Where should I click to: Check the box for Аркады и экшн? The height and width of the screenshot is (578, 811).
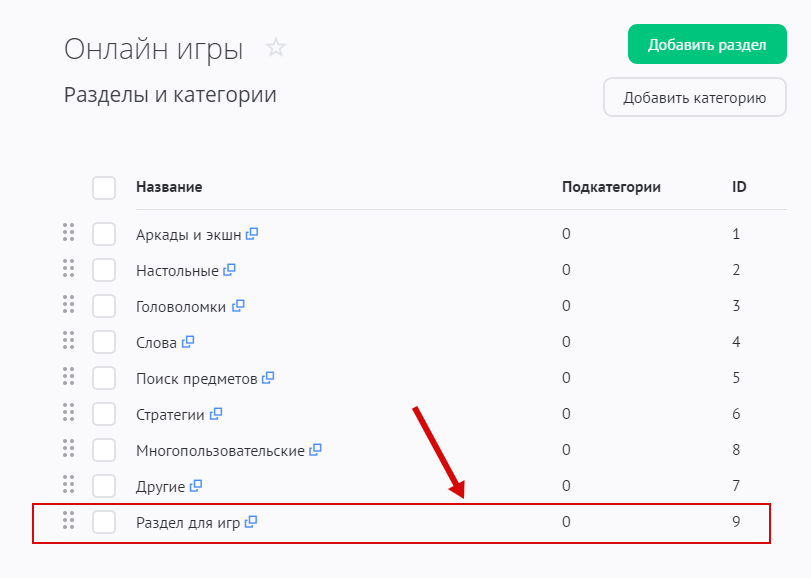coord(104,234)
